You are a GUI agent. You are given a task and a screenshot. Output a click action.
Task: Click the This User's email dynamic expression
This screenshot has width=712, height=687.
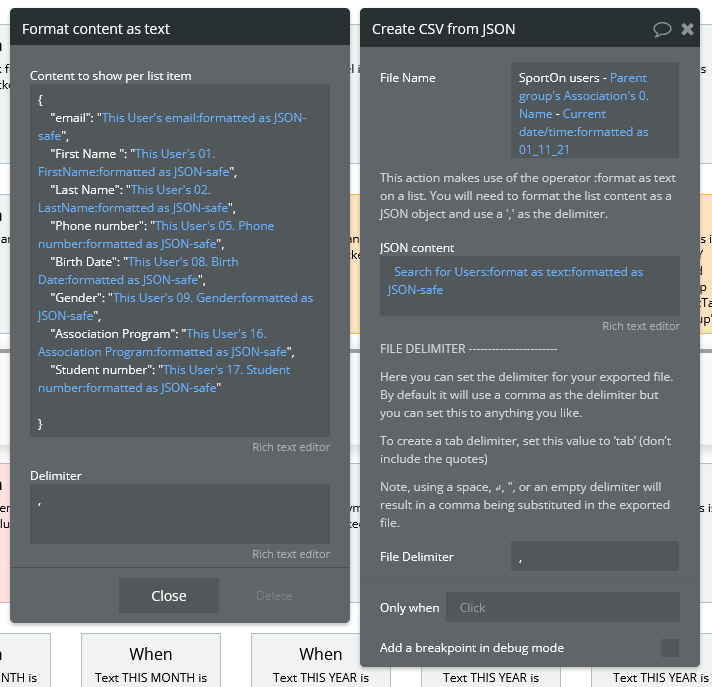(x=202, y=118)
